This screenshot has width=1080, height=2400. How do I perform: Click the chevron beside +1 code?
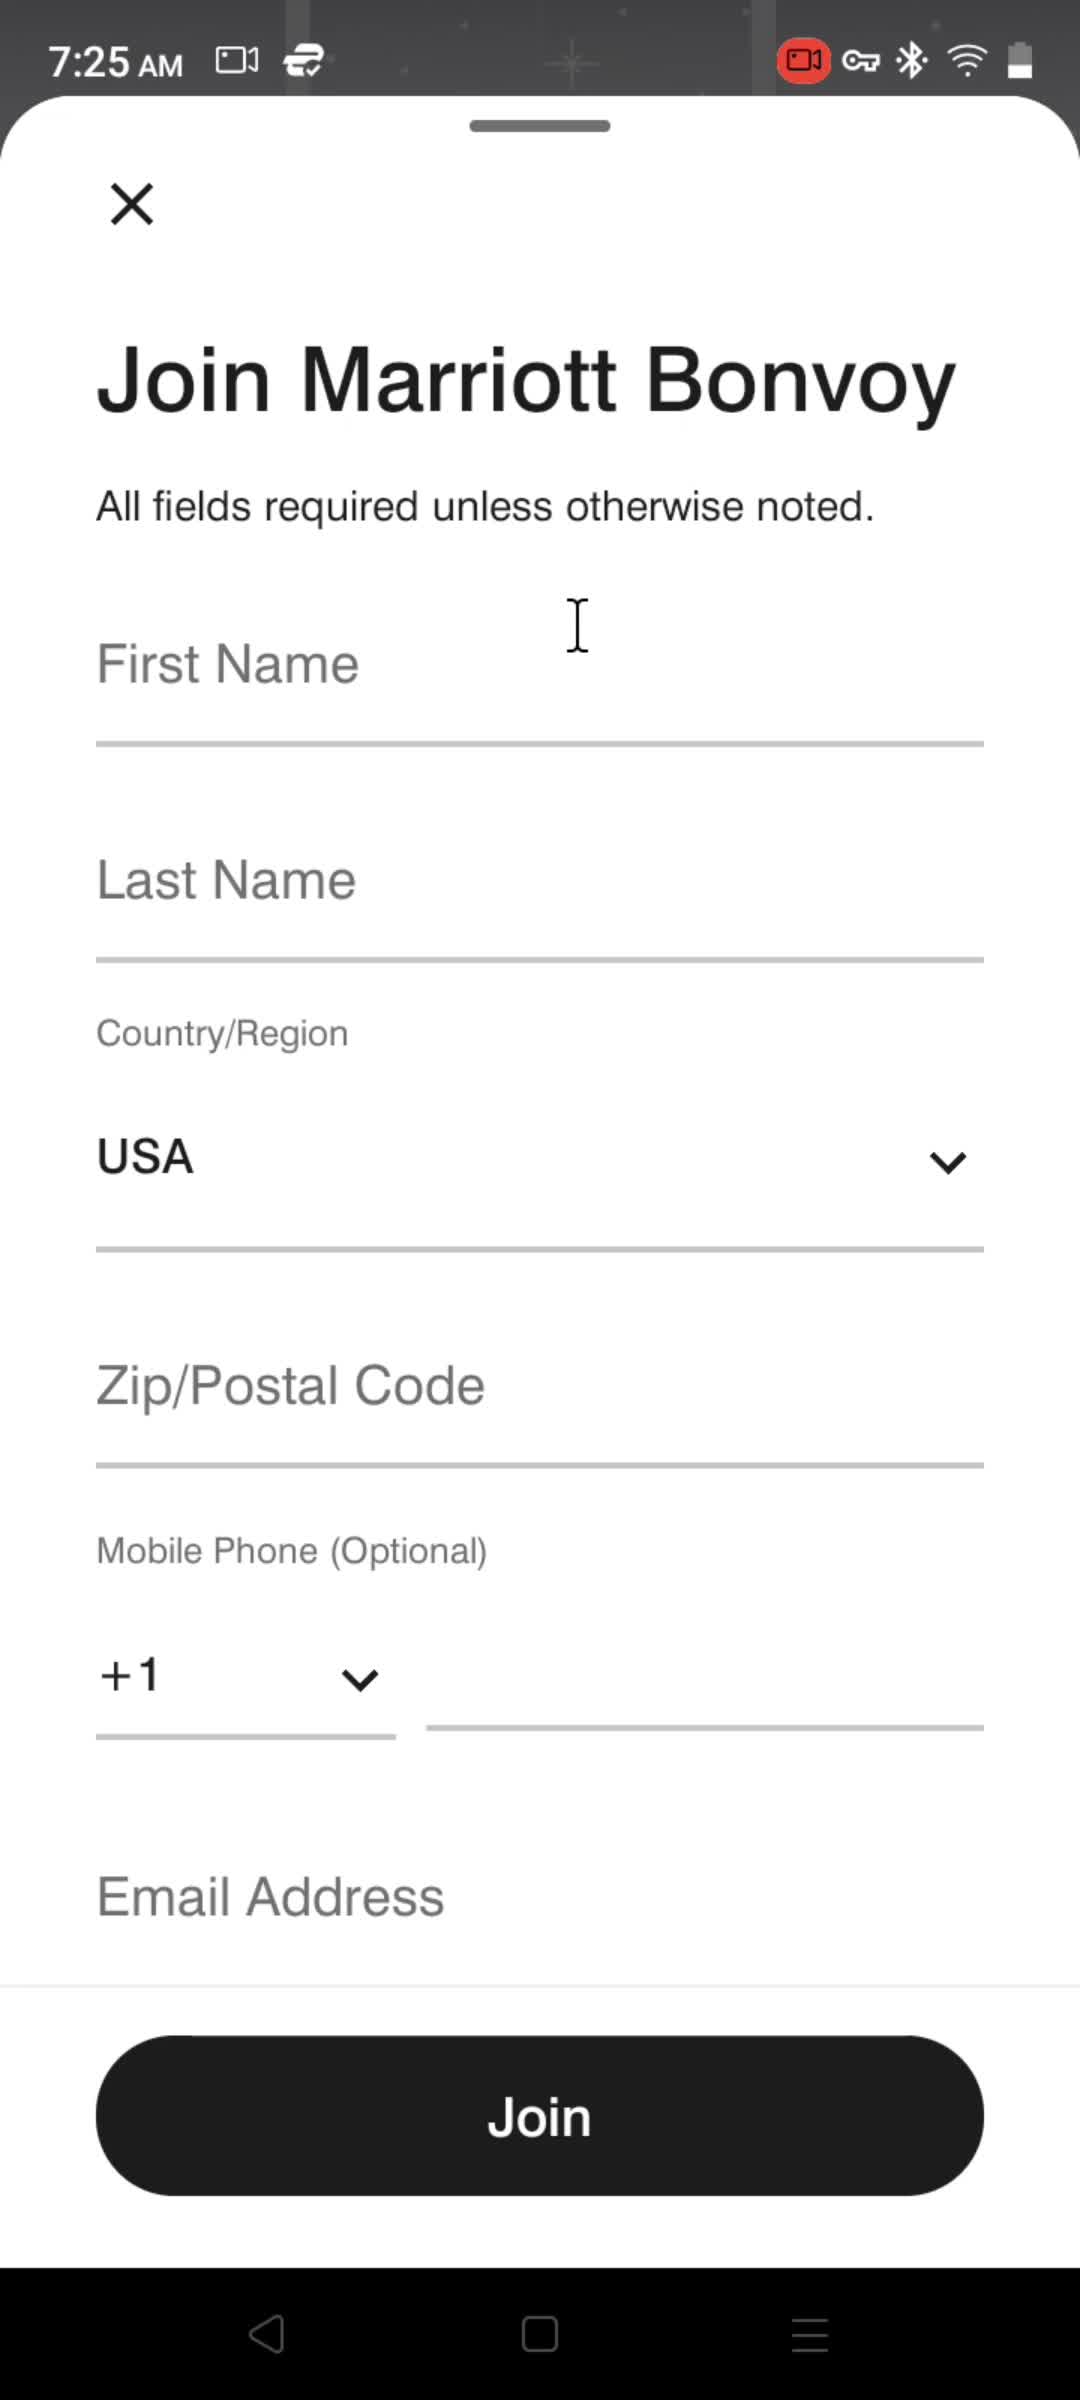[x=360, y=1679]
